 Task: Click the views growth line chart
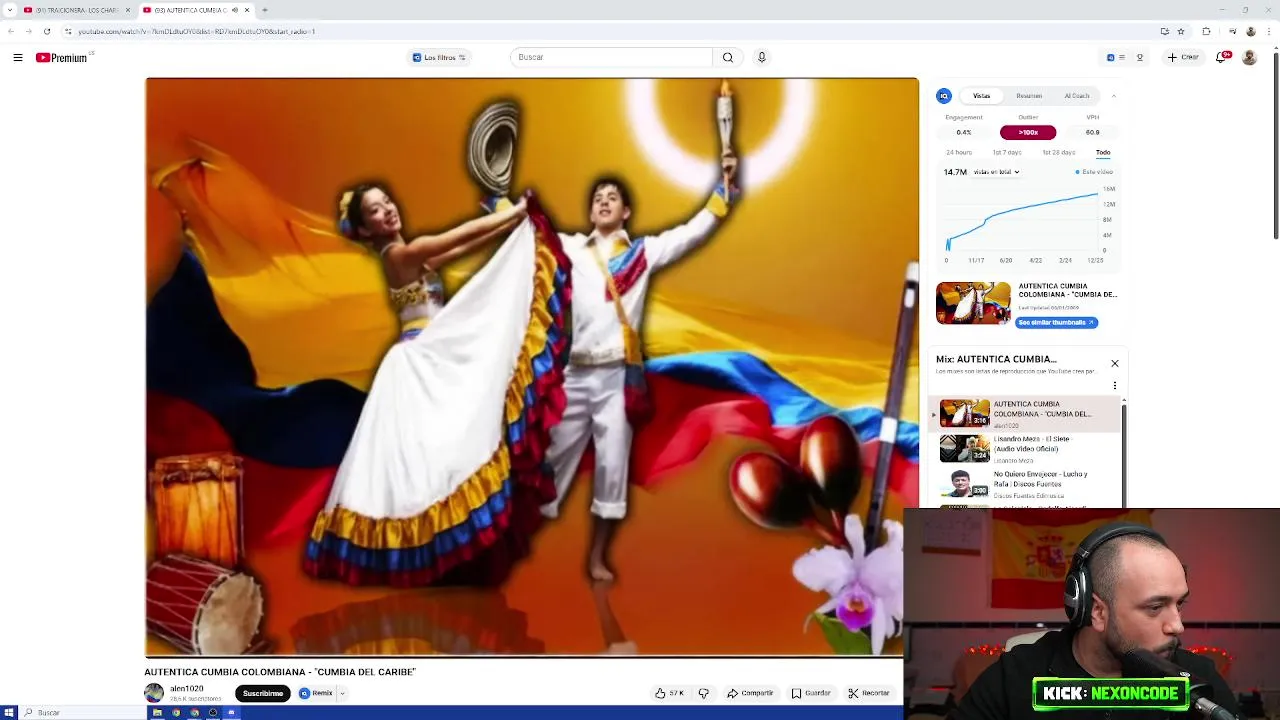1022,220
